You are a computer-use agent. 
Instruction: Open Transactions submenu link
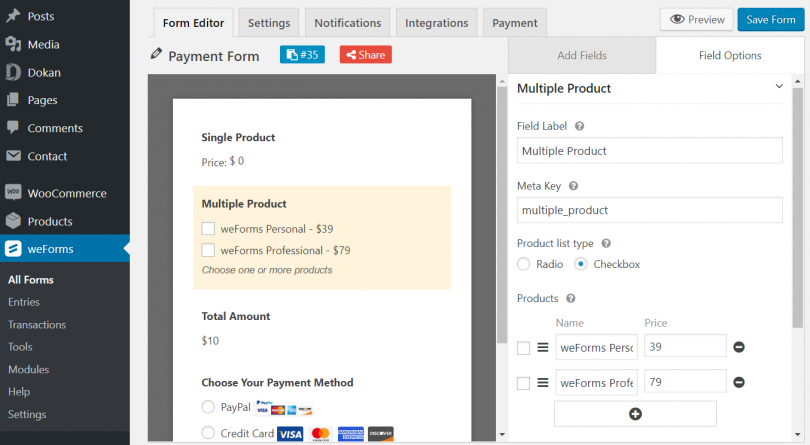click(37, 325)
